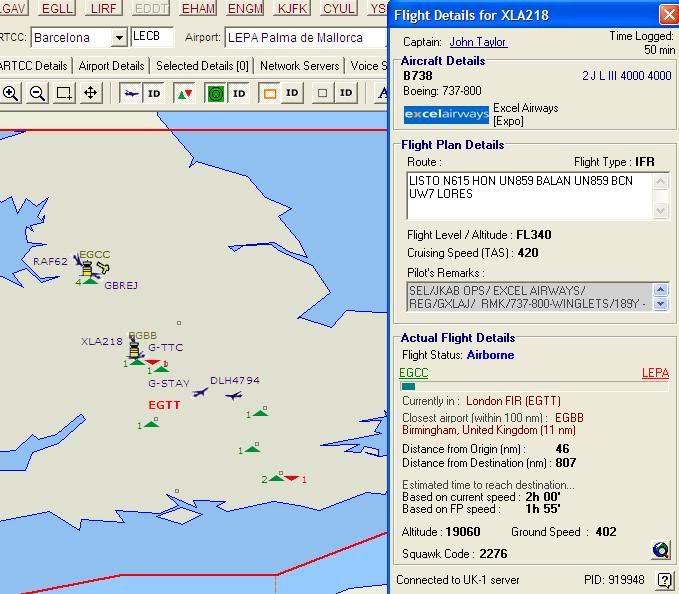Toggle the green radar circle display
Image resolution: width=679 pixels, height=594 pixels.
coord(215,93)
